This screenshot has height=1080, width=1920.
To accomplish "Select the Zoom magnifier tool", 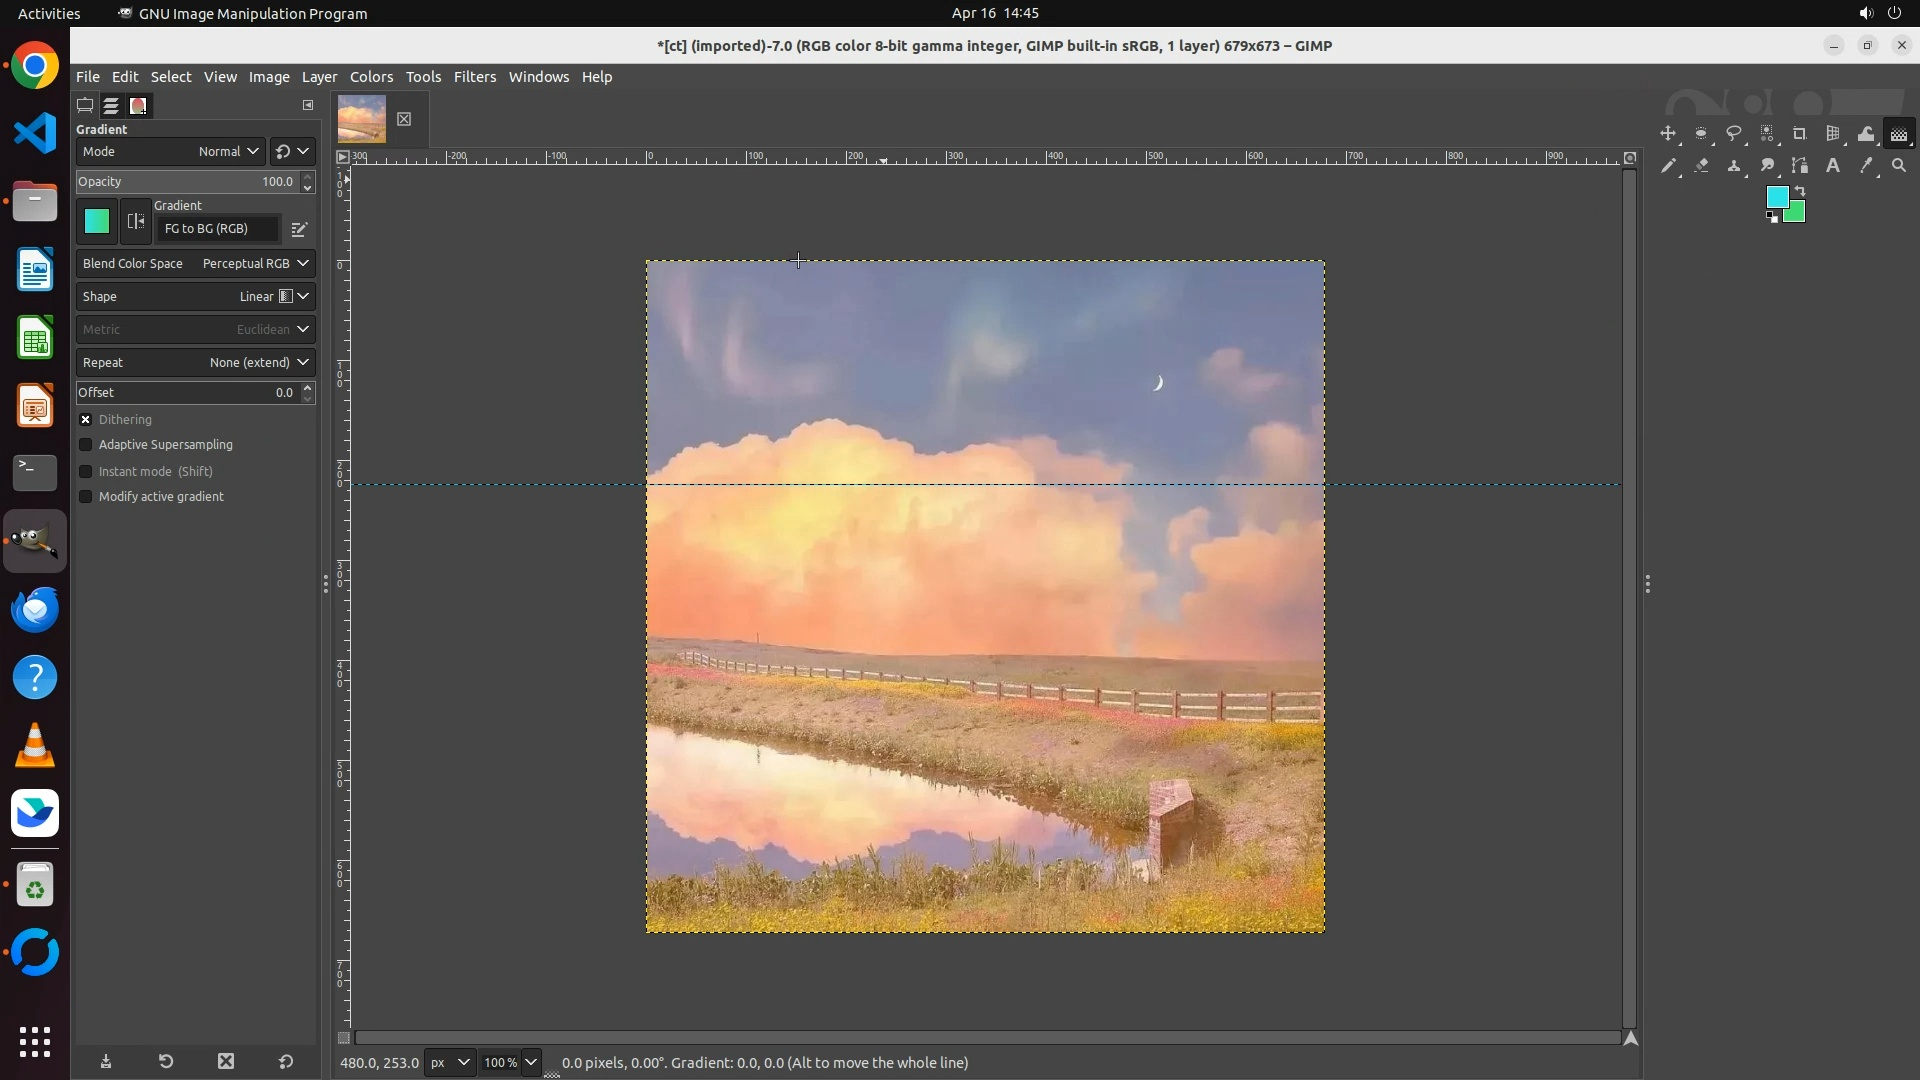I will [1899, 166].
